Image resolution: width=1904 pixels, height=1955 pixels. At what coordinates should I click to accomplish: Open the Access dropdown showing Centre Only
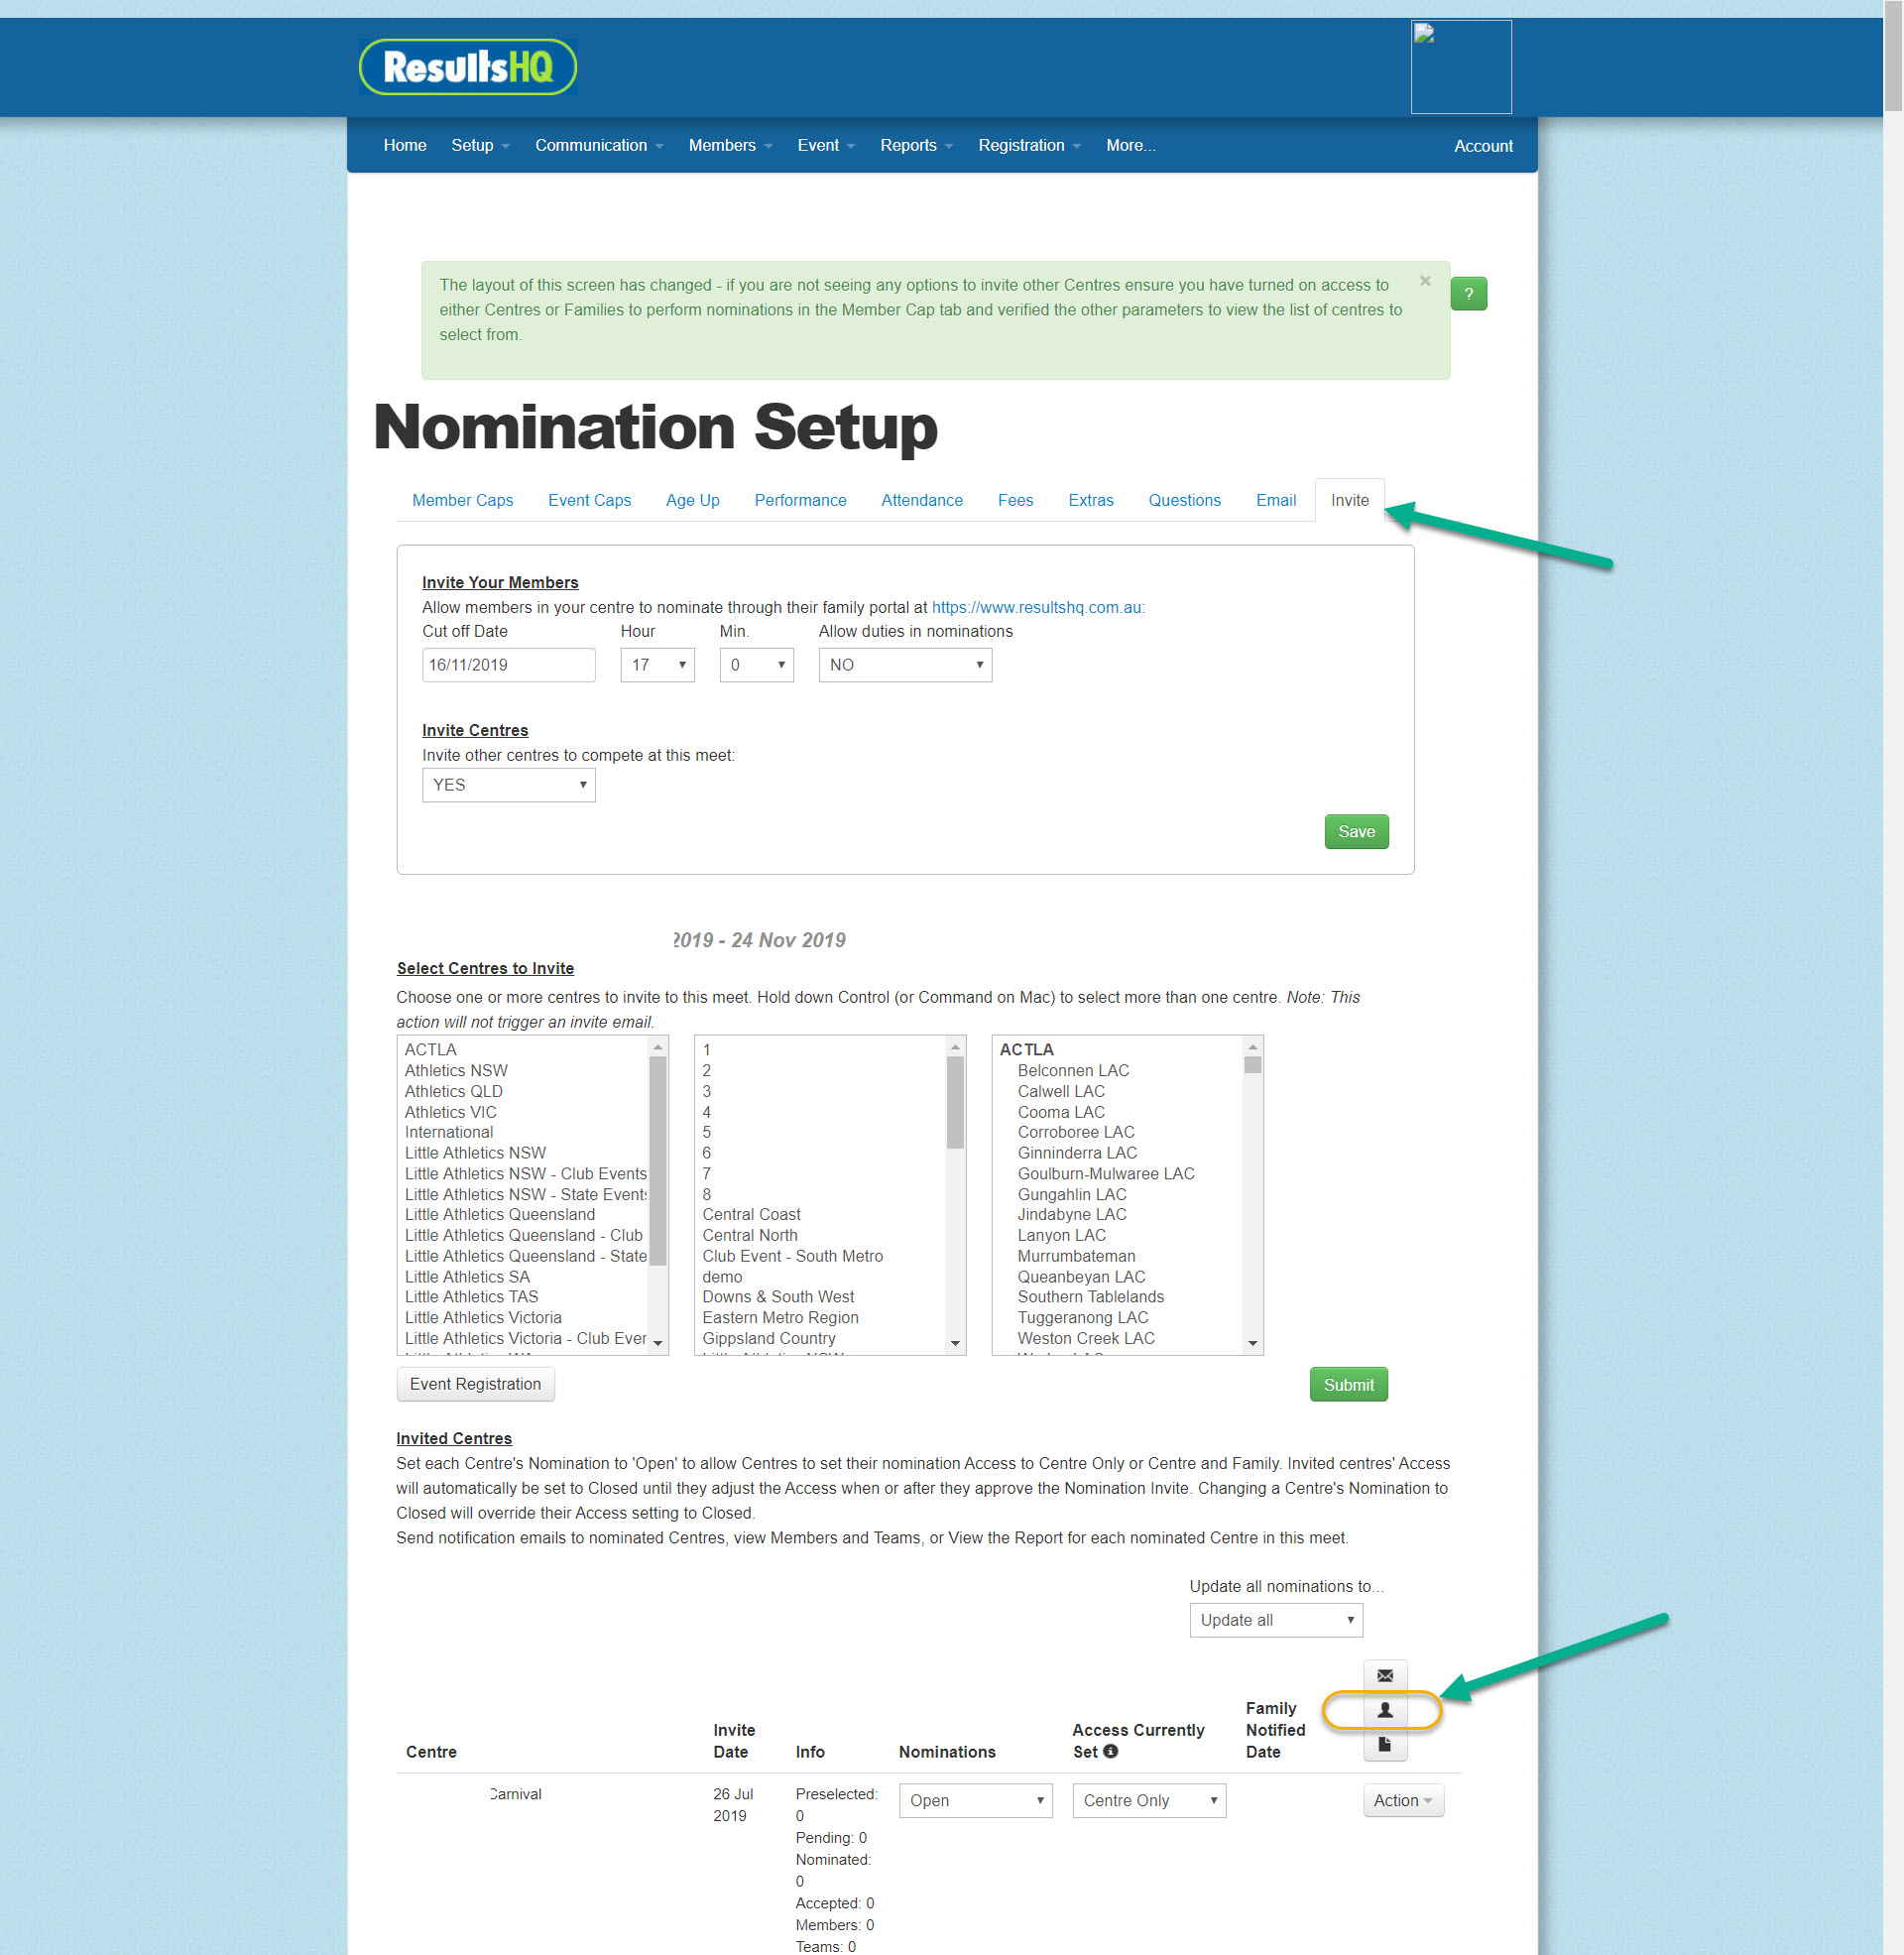click(x=1149, y=1800)
